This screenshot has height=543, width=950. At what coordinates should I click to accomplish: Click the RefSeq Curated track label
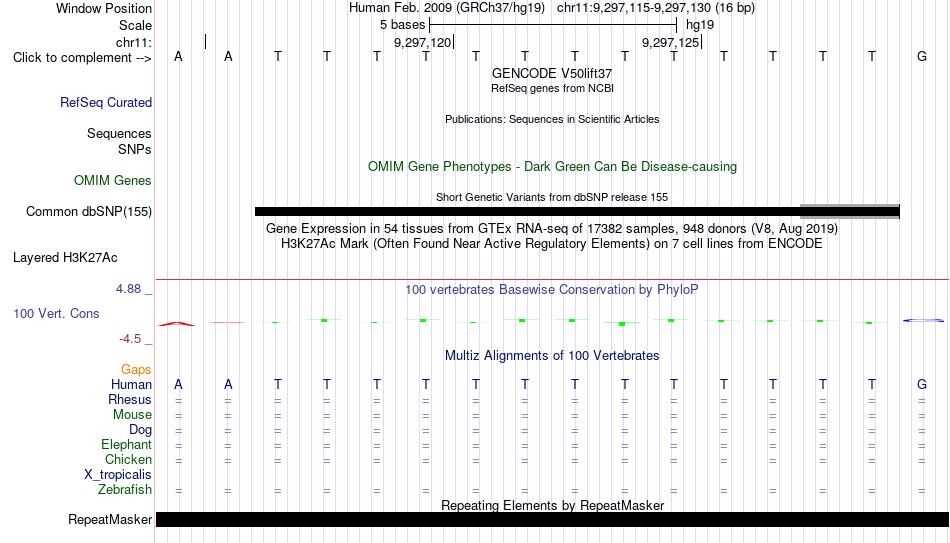point(105,102)
